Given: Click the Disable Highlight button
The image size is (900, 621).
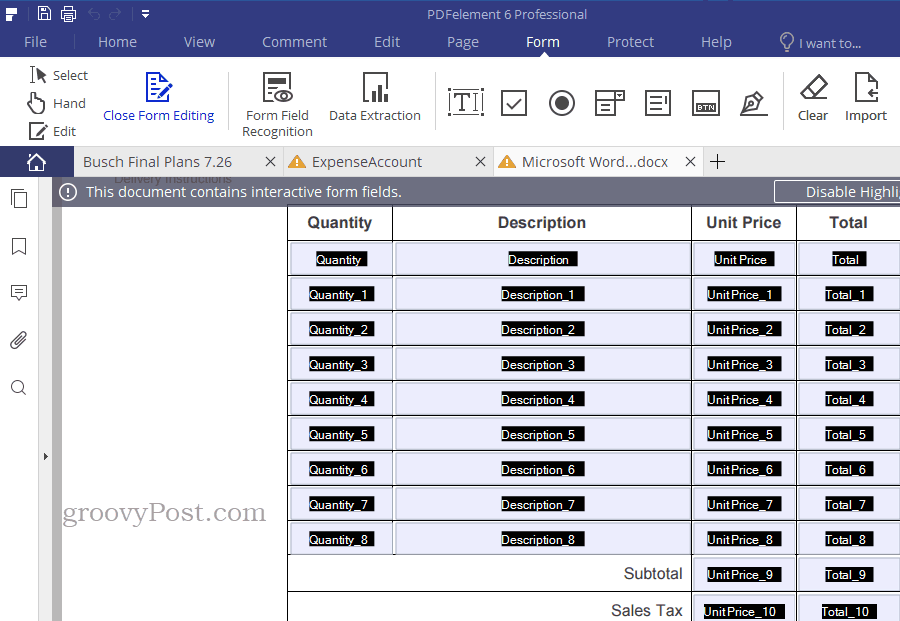Looking at the screenshot, I should (837, 192).
